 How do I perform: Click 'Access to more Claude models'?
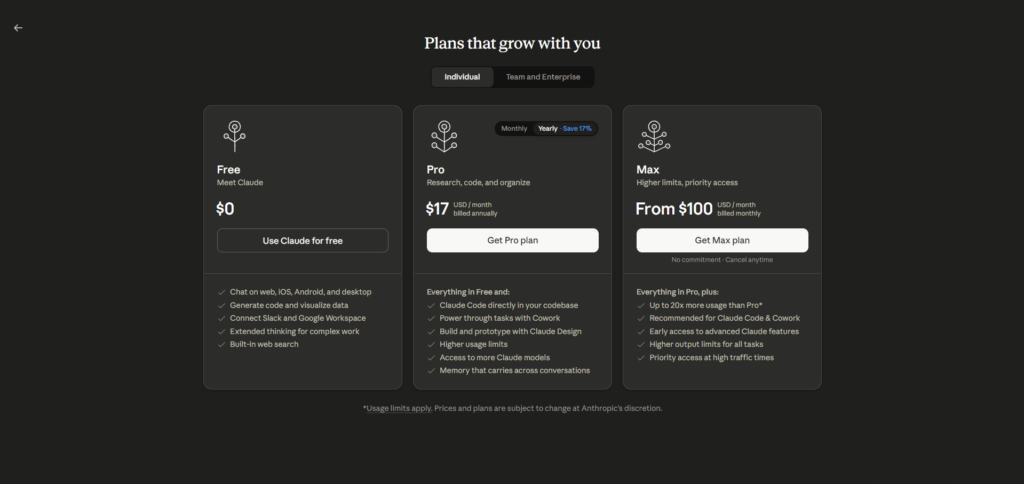(x=494, y=357)
